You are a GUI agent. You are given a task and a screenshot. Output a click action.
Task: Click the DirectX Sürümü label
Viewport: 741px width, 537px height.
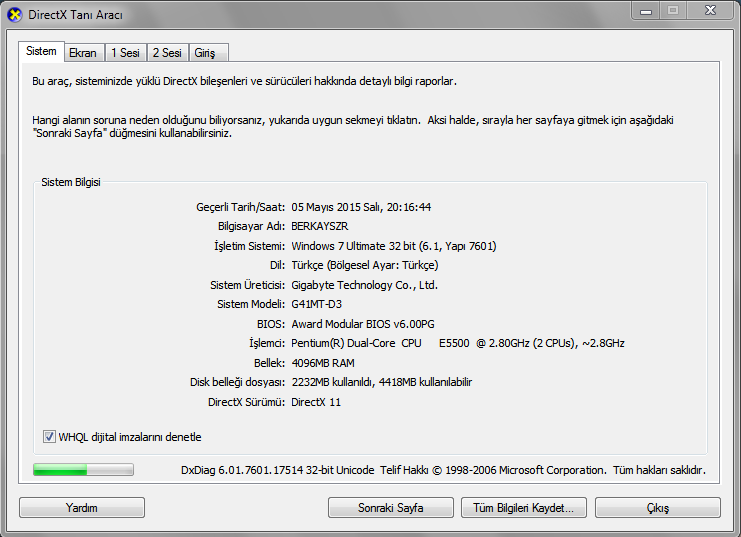click(247, 402)
